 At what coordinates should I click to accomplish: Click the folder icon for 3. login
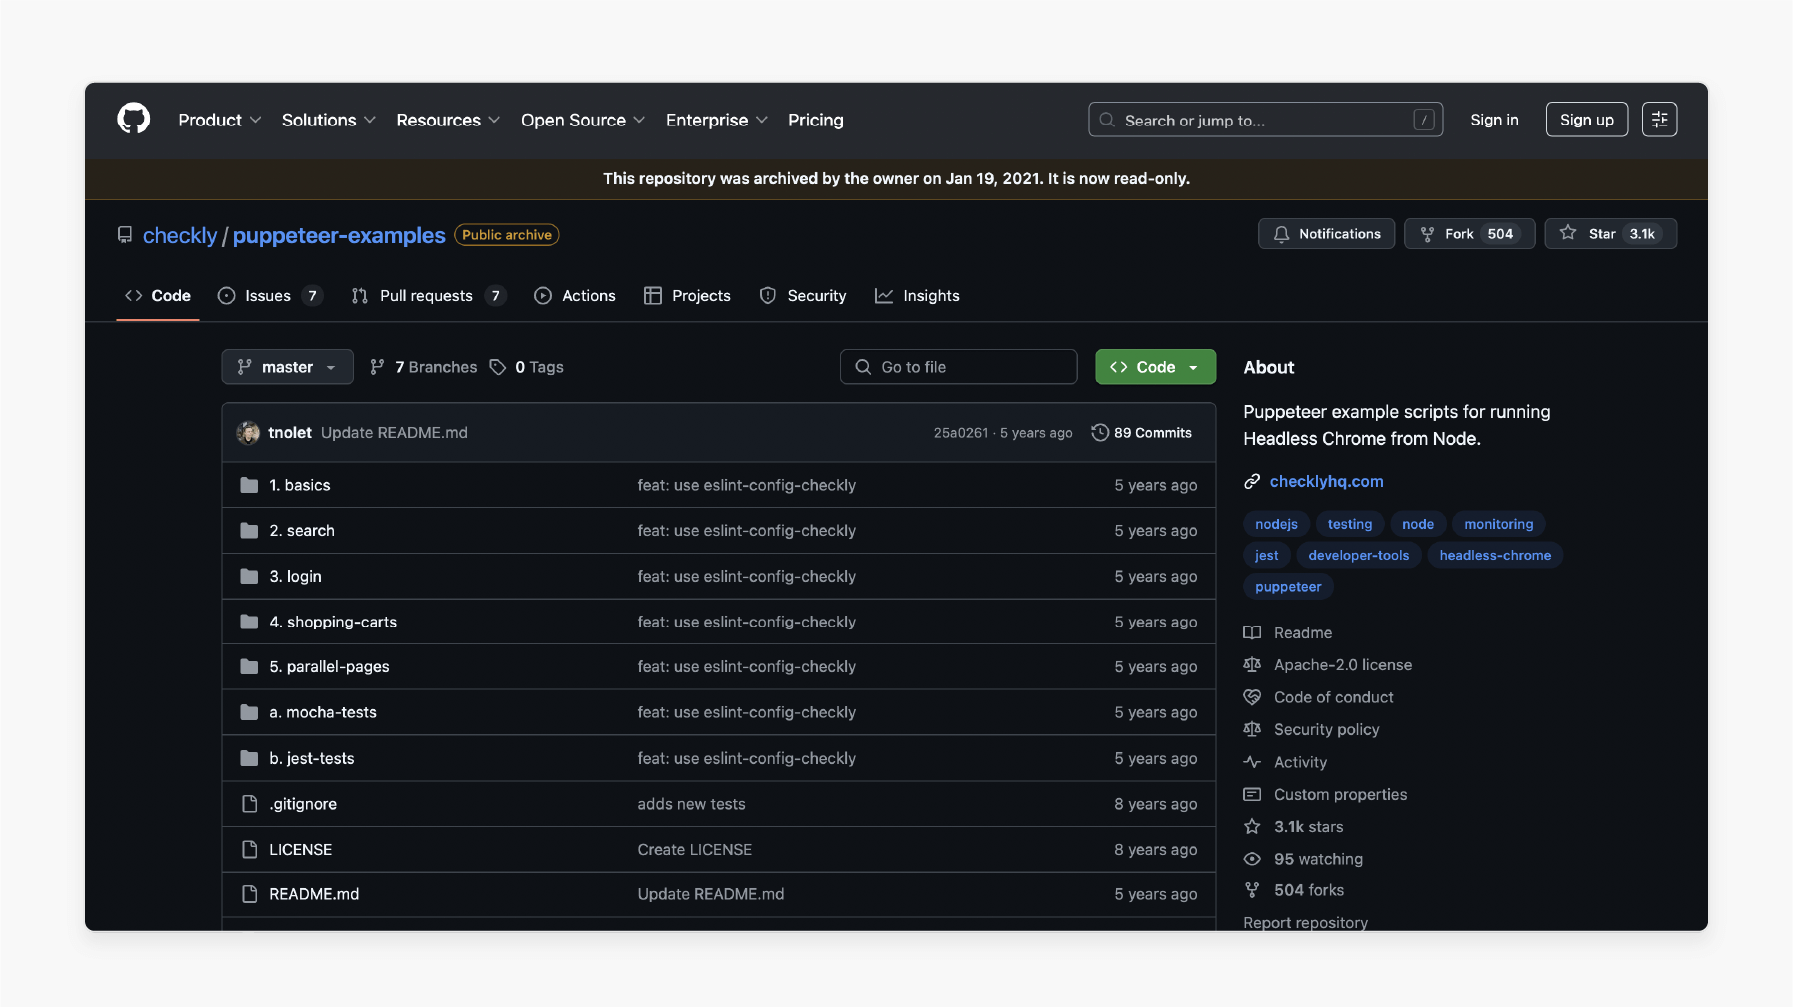(249, 577)
